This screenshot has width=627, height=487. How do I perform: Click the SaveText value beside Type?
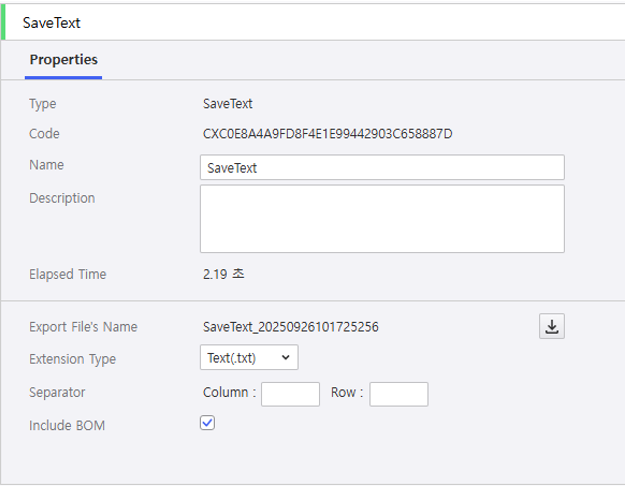227,104
